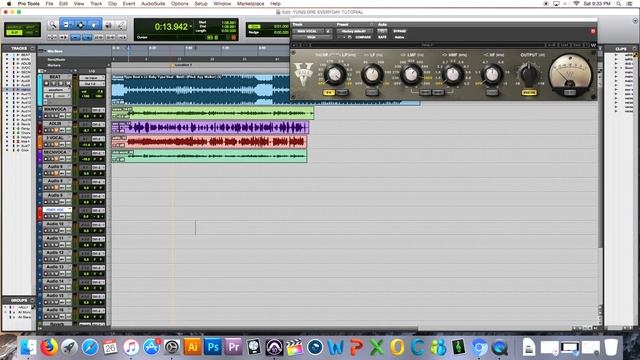Image resolution: width=640 pixels, height=360 pixels.
Task: Click the Waves W logo in plug-in toolbar
Action: click(x=593, y=45)
